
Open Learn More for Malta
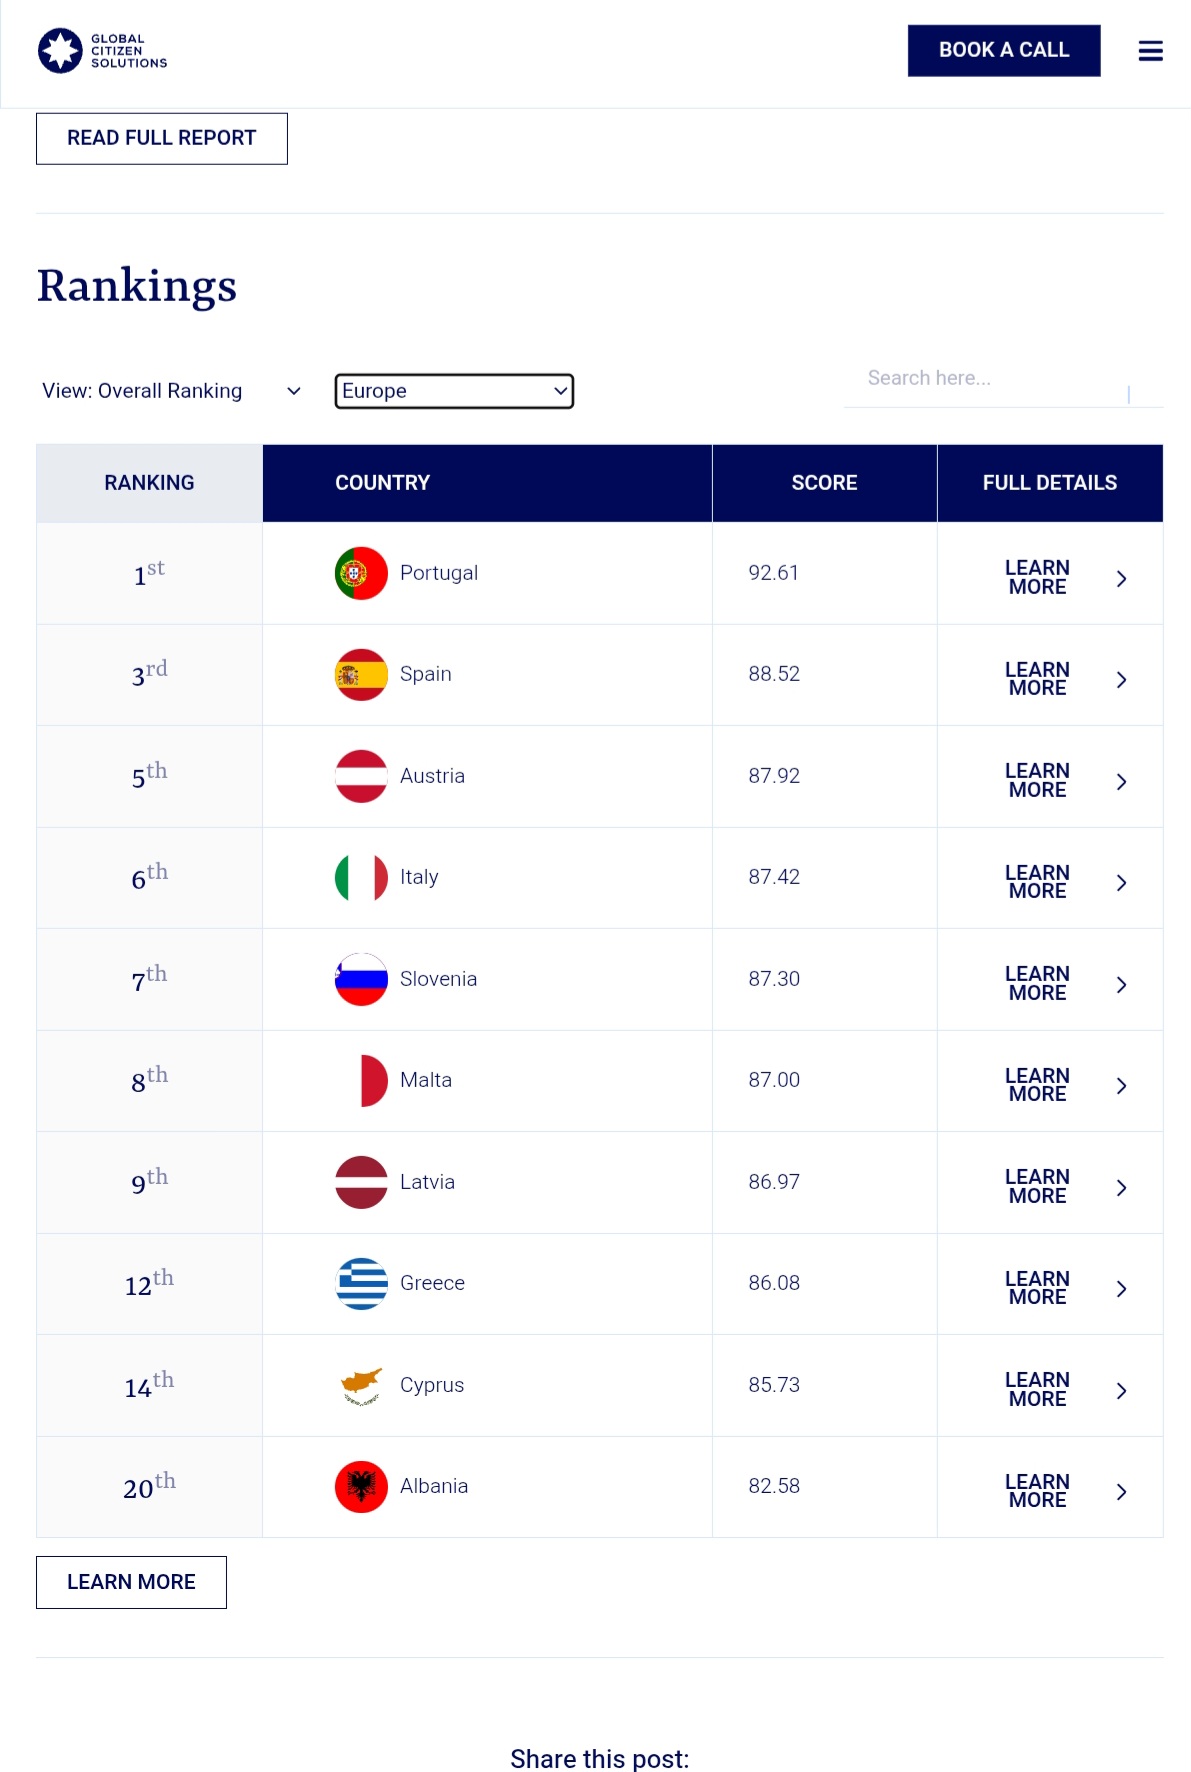pyautogui.click(x=1037, y=1085)
